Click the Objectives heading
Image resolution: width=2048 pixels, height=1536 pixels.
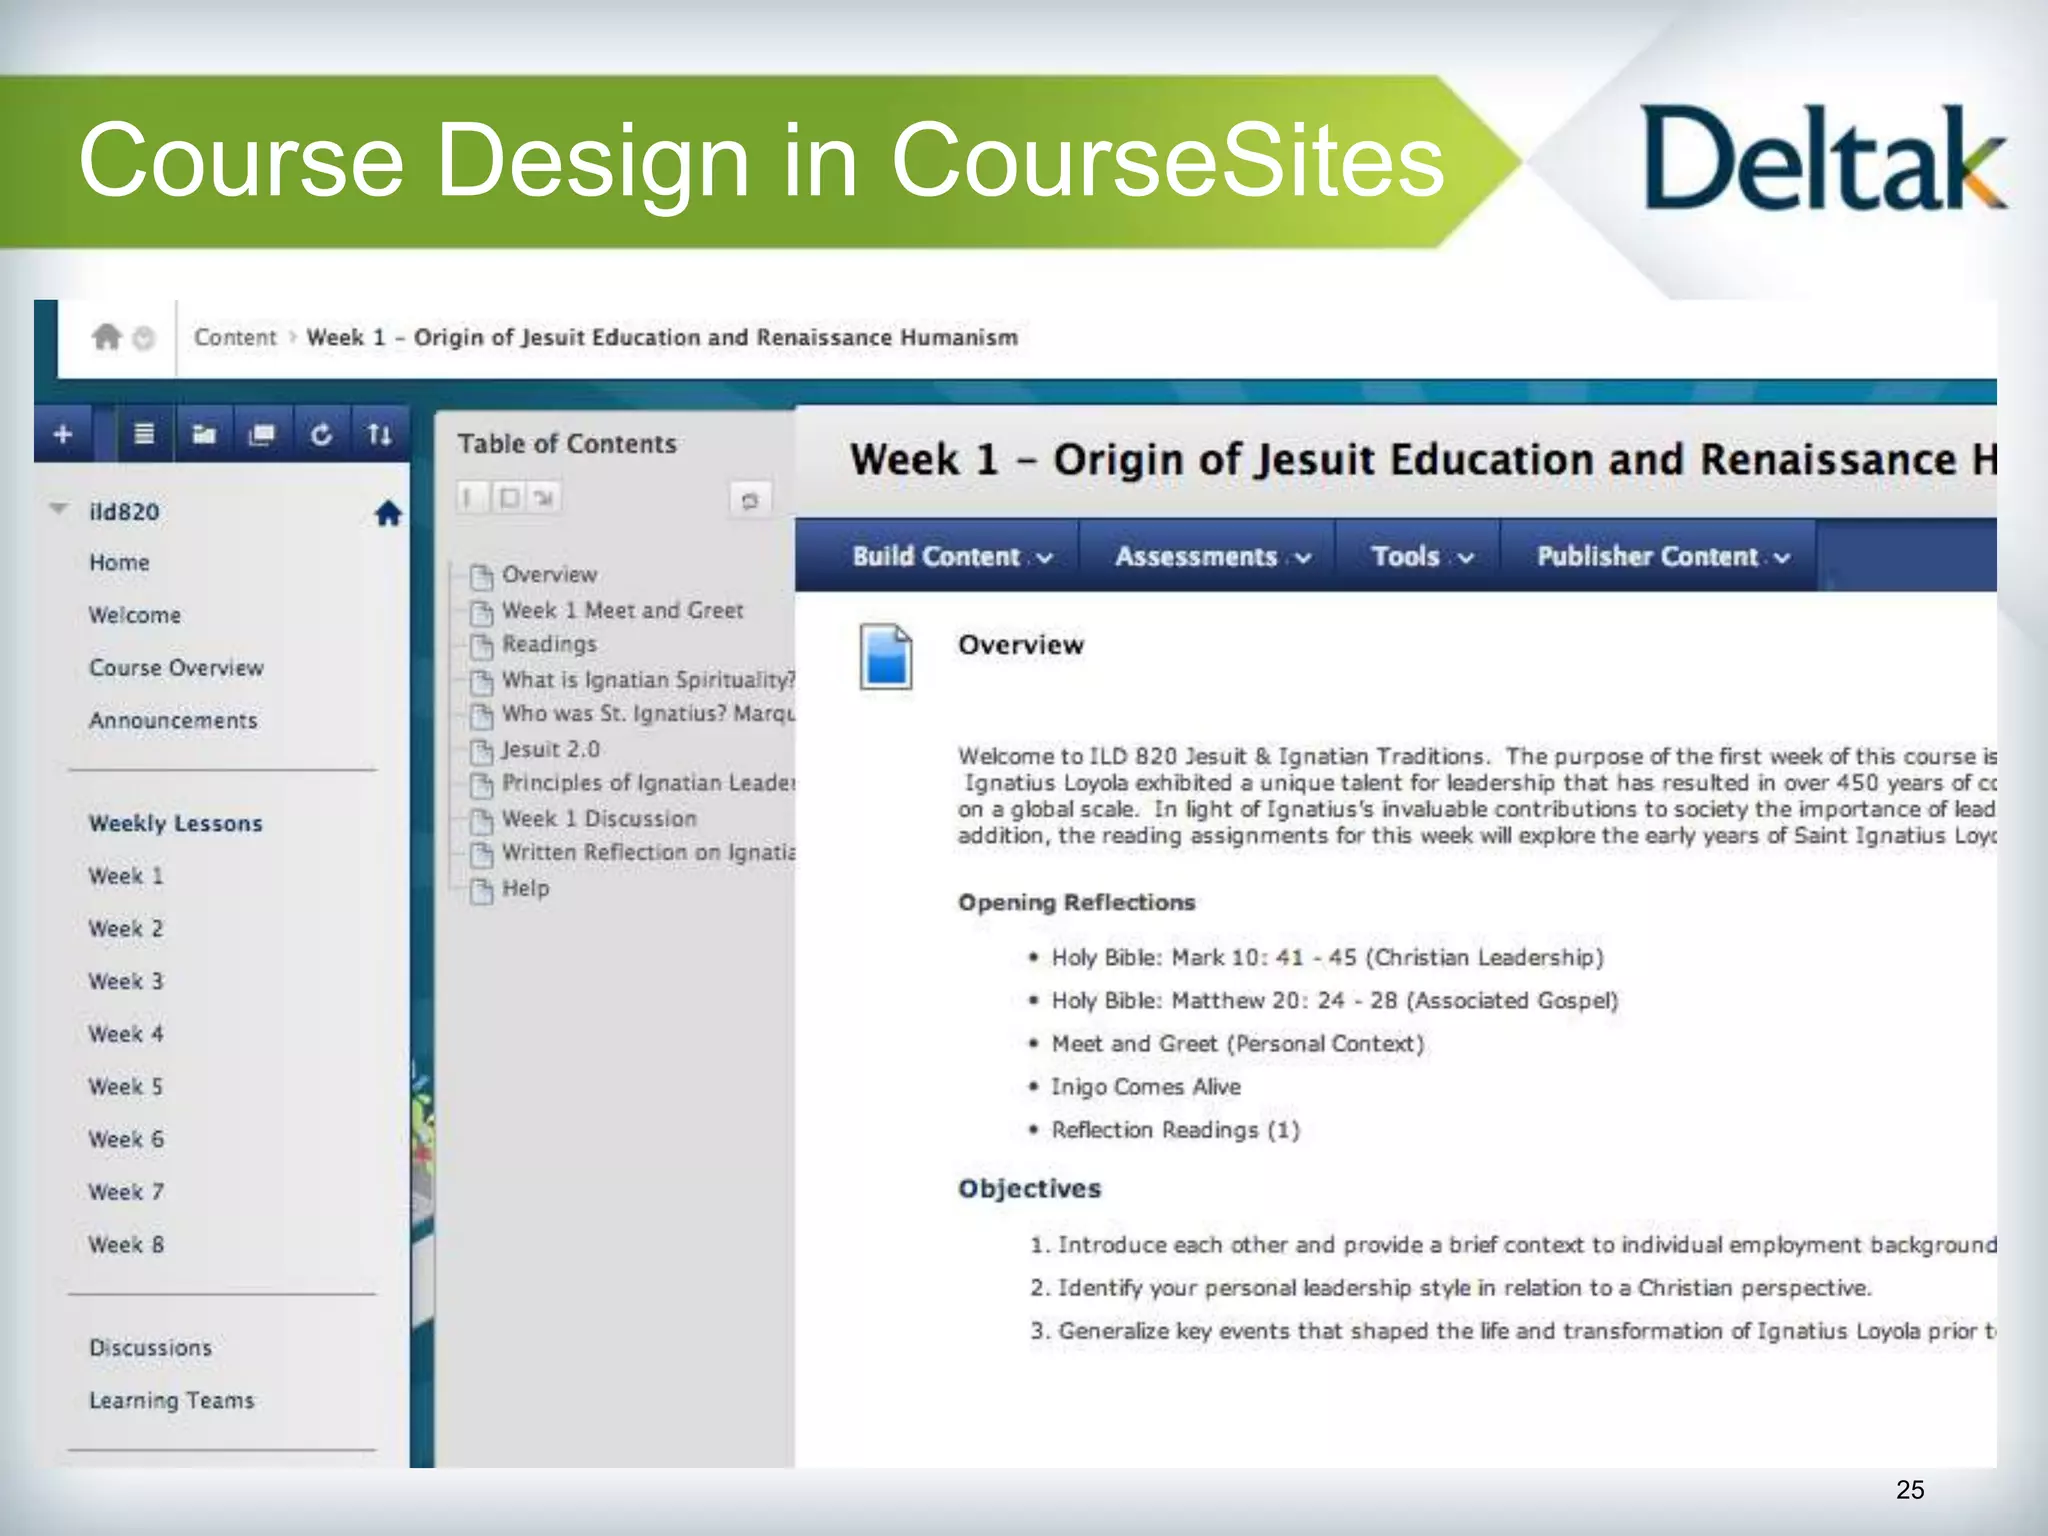click(1029, 1188)
